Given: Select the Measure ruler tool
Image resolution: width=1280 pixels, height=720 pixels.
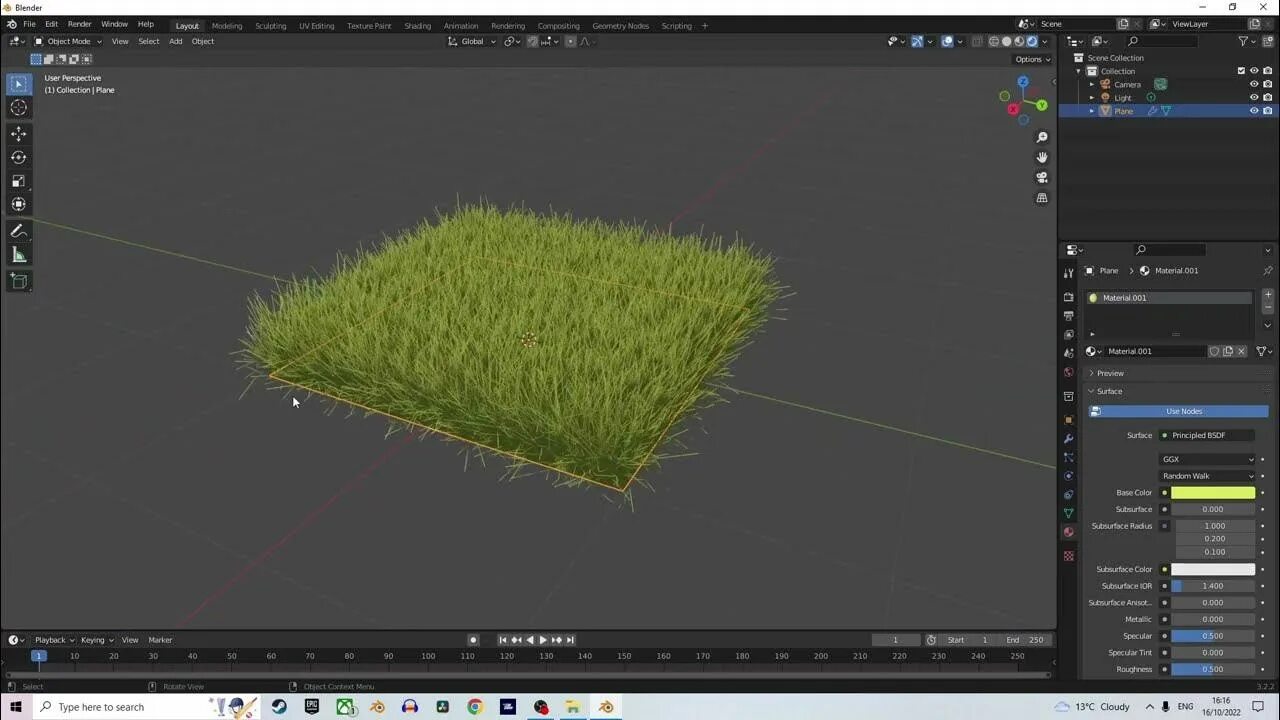Looking at the screenshot, I should tap(18, 255).
